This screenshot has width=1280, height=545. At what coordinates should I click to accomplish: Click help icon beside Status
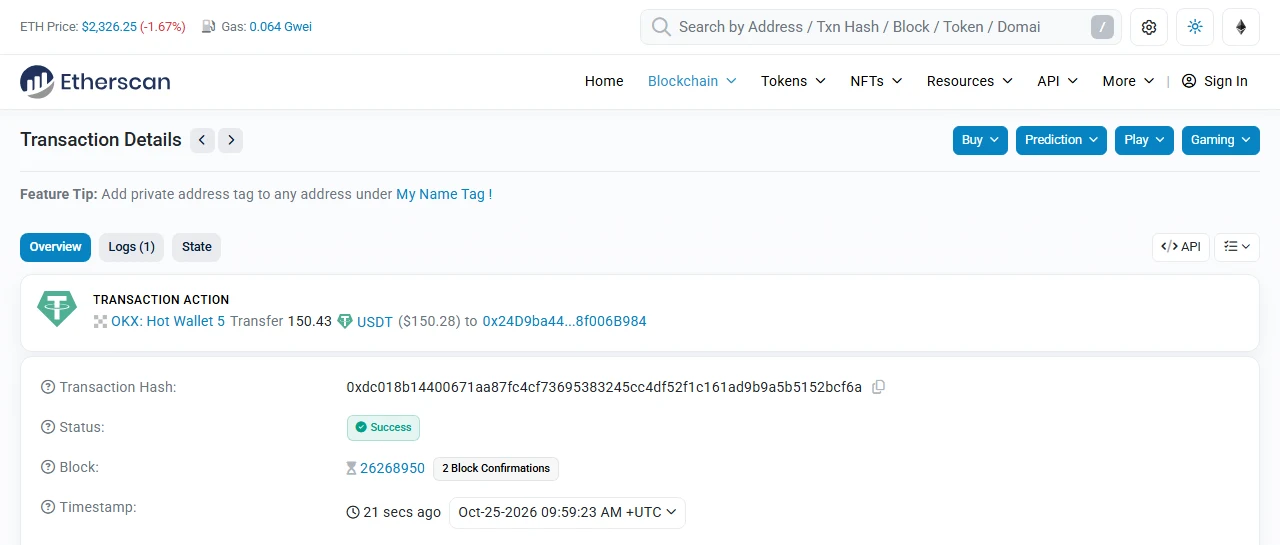point(48,427)
